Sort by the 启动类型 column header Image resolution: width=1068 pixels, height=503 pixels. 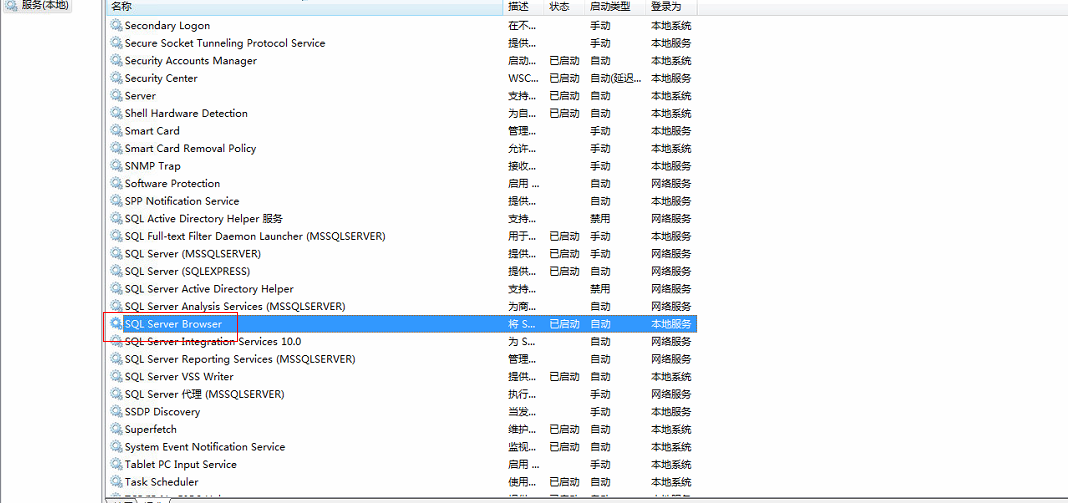click(x=615, y=7)
